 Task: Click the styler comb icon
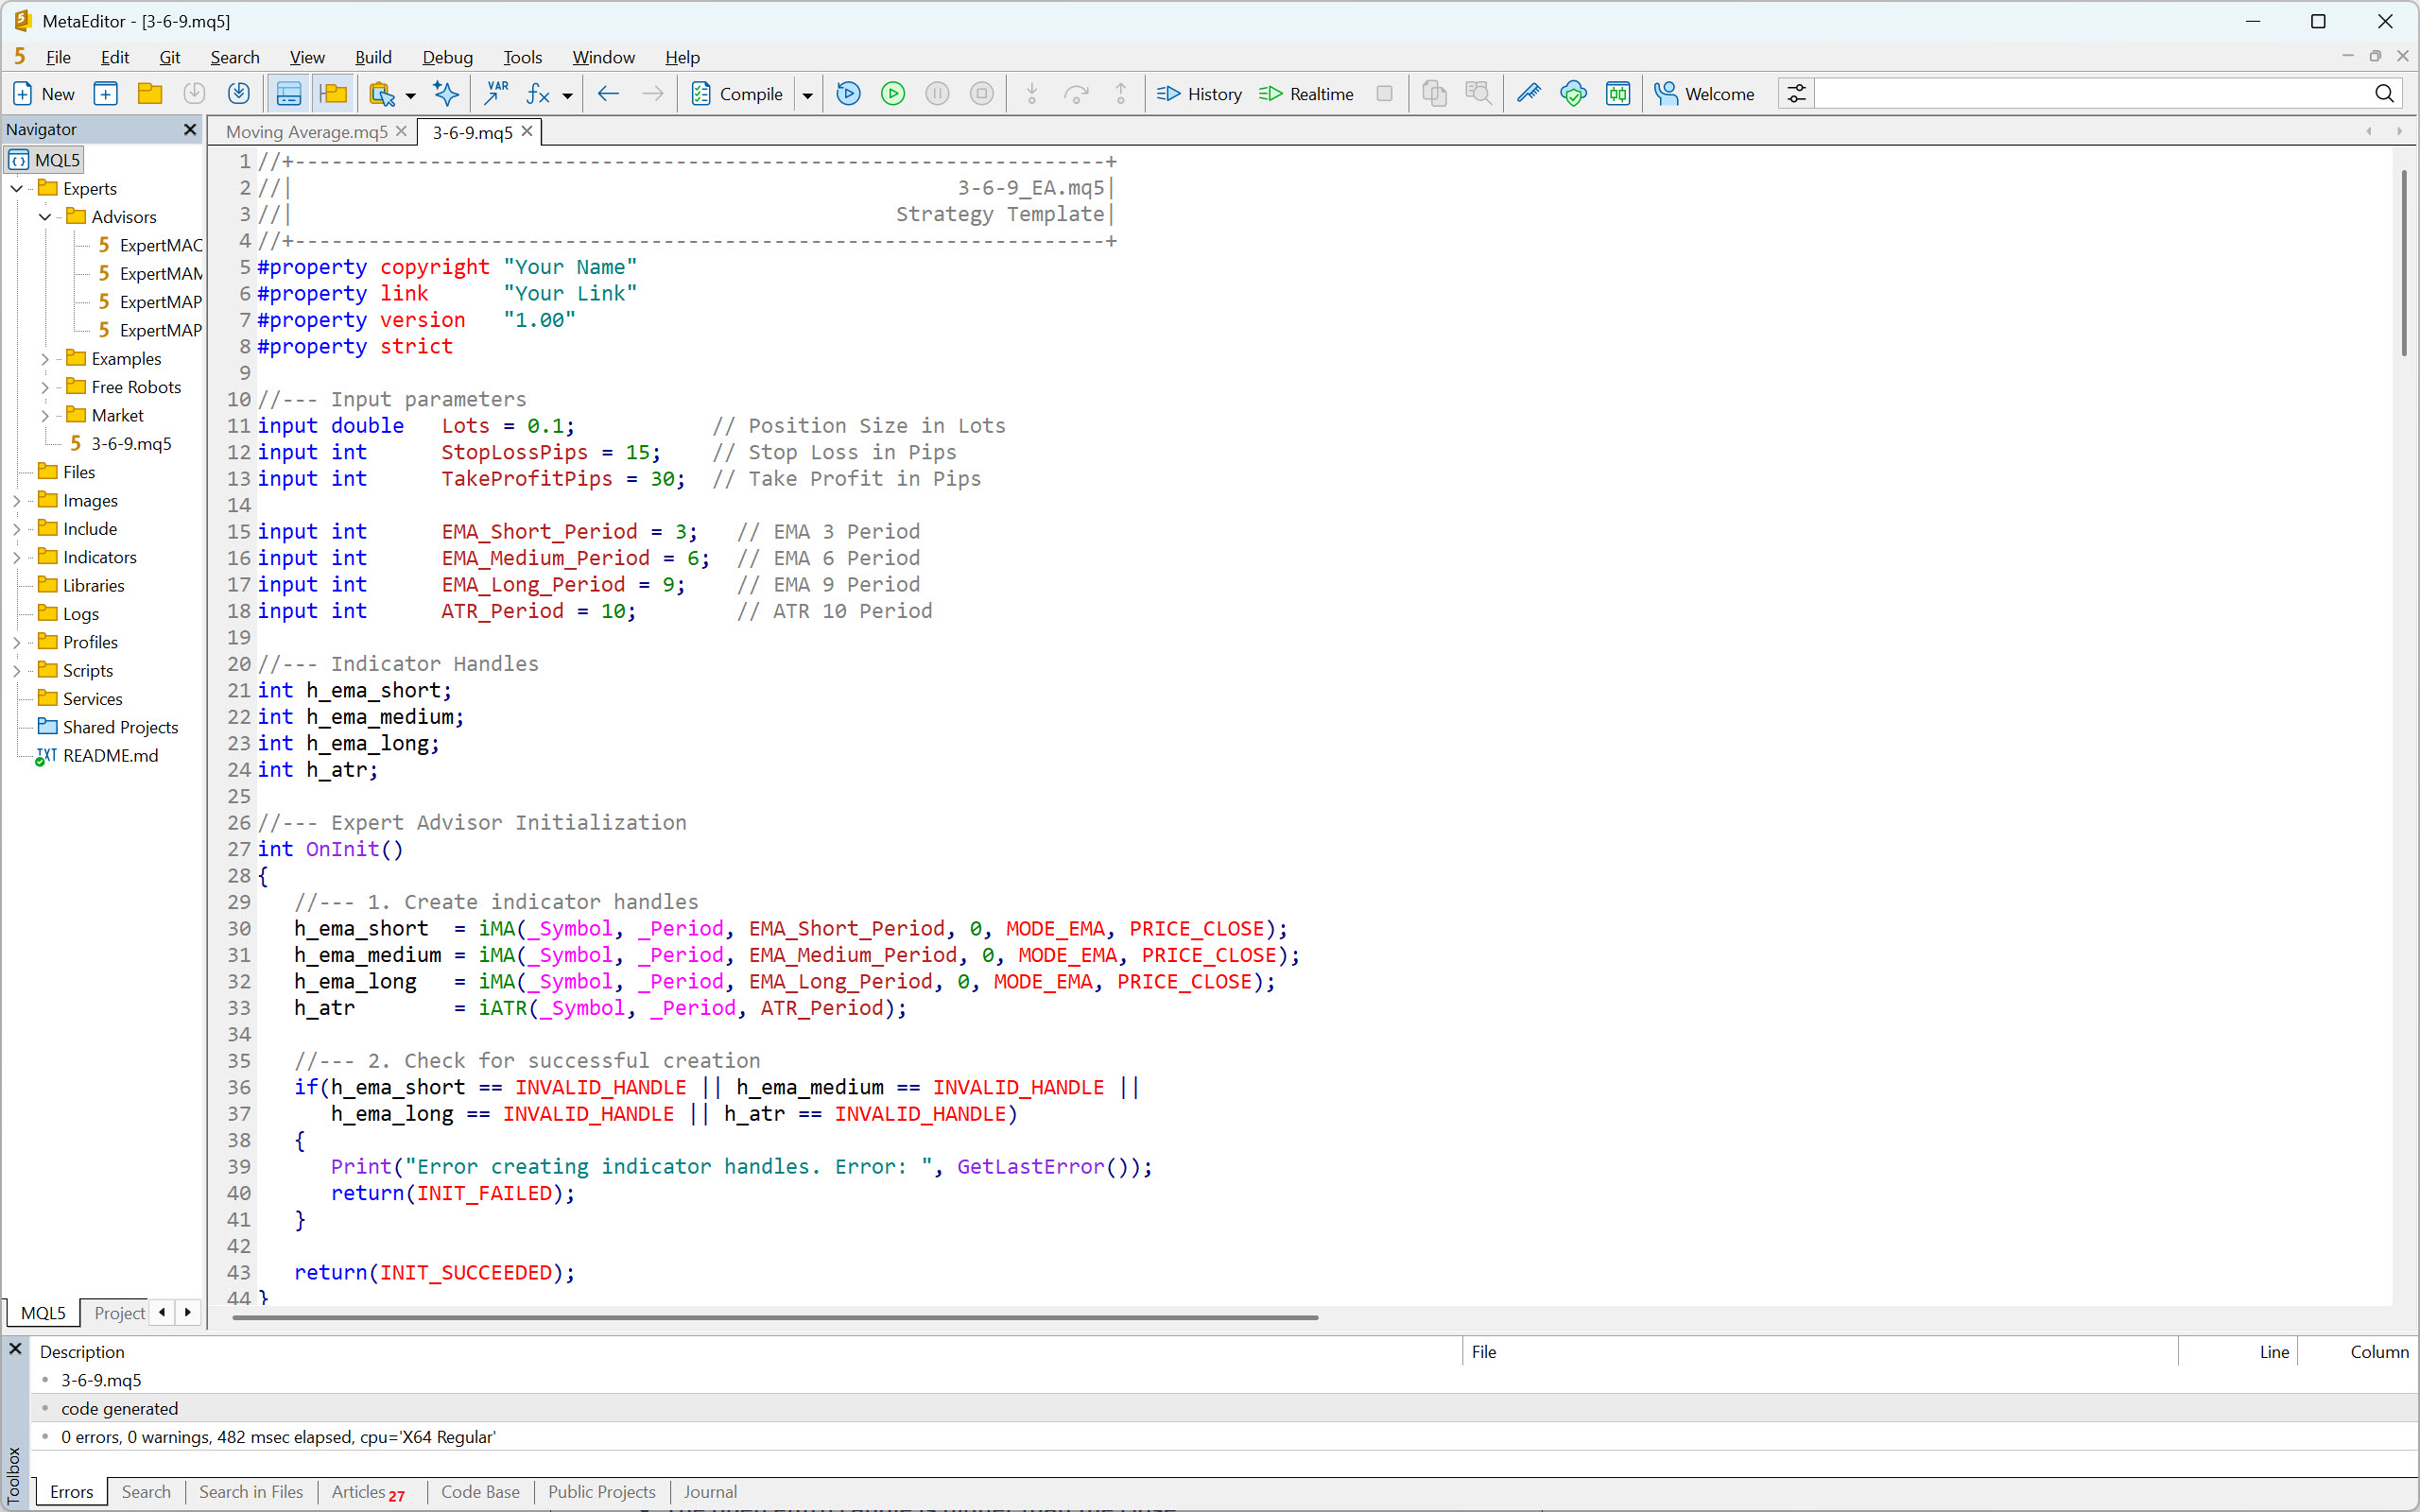click(1528, 94)
